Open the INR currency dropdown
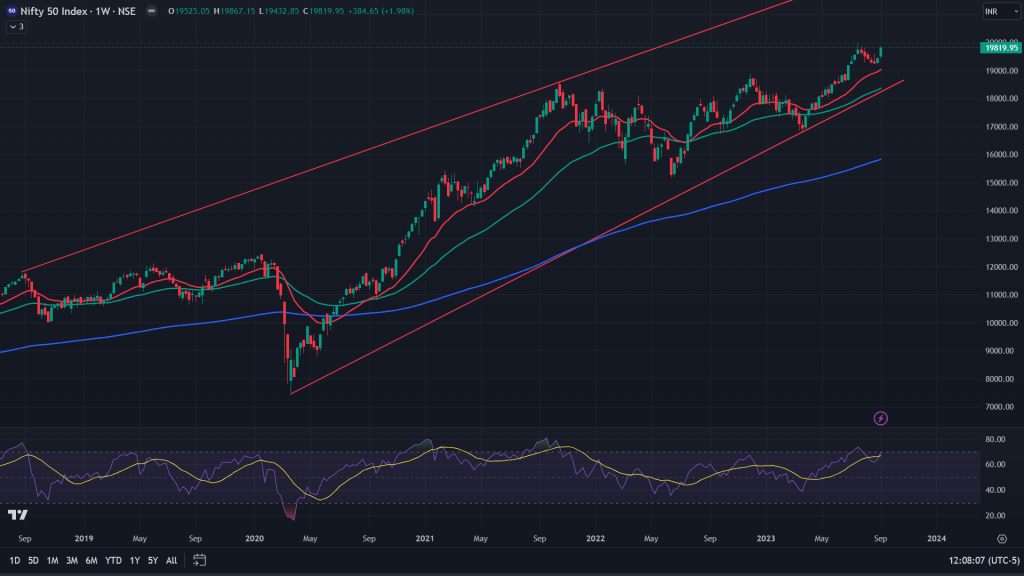 tap(993, 12)
